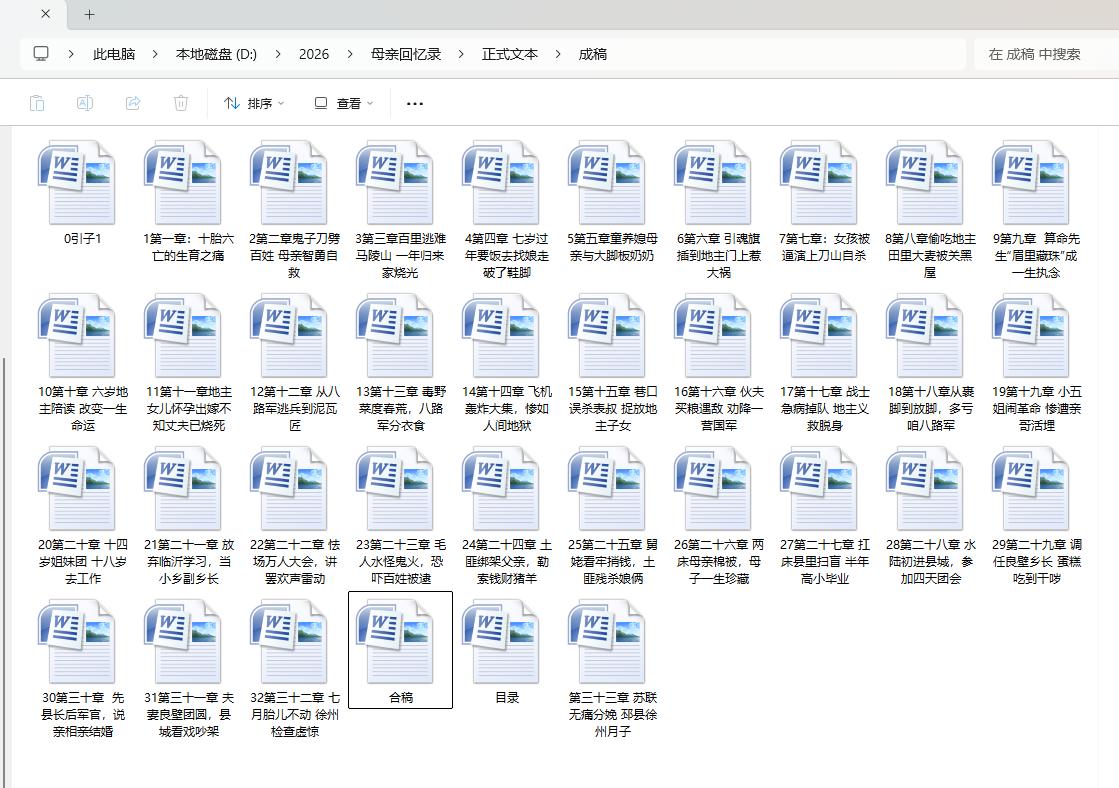Select file 24第二十四章 土匪绑架父亲
Image resolution: width=1119 pixels, height=788 pixels.
[x=507, y=515]
